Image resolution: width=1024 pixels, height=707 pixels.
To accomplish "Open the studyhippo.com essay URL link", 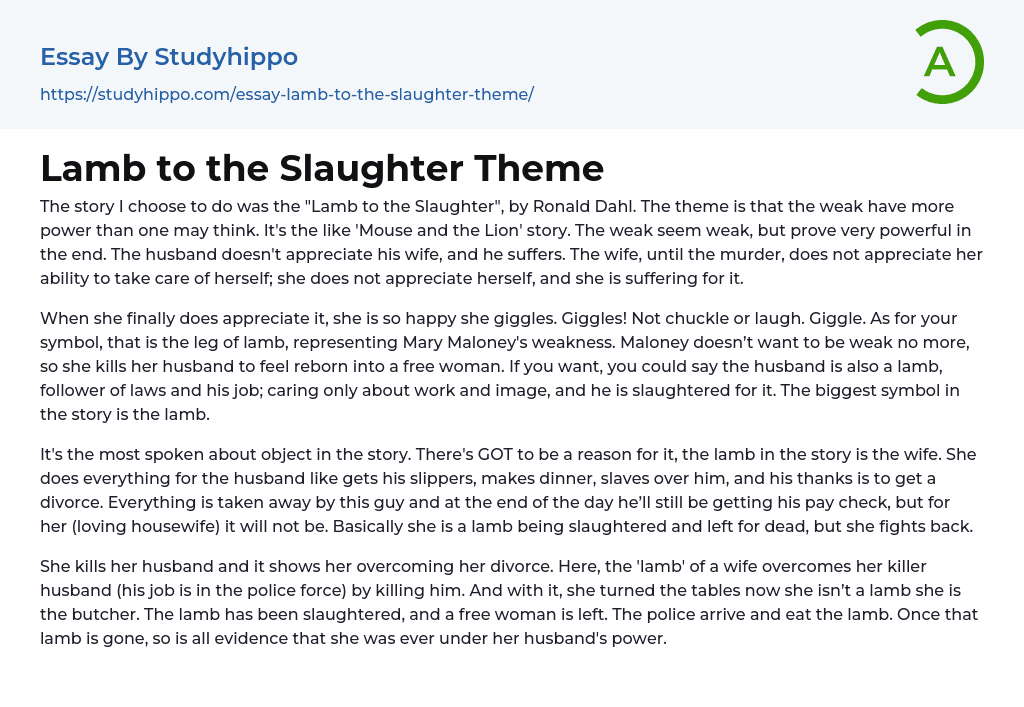I will click(287, 94).
